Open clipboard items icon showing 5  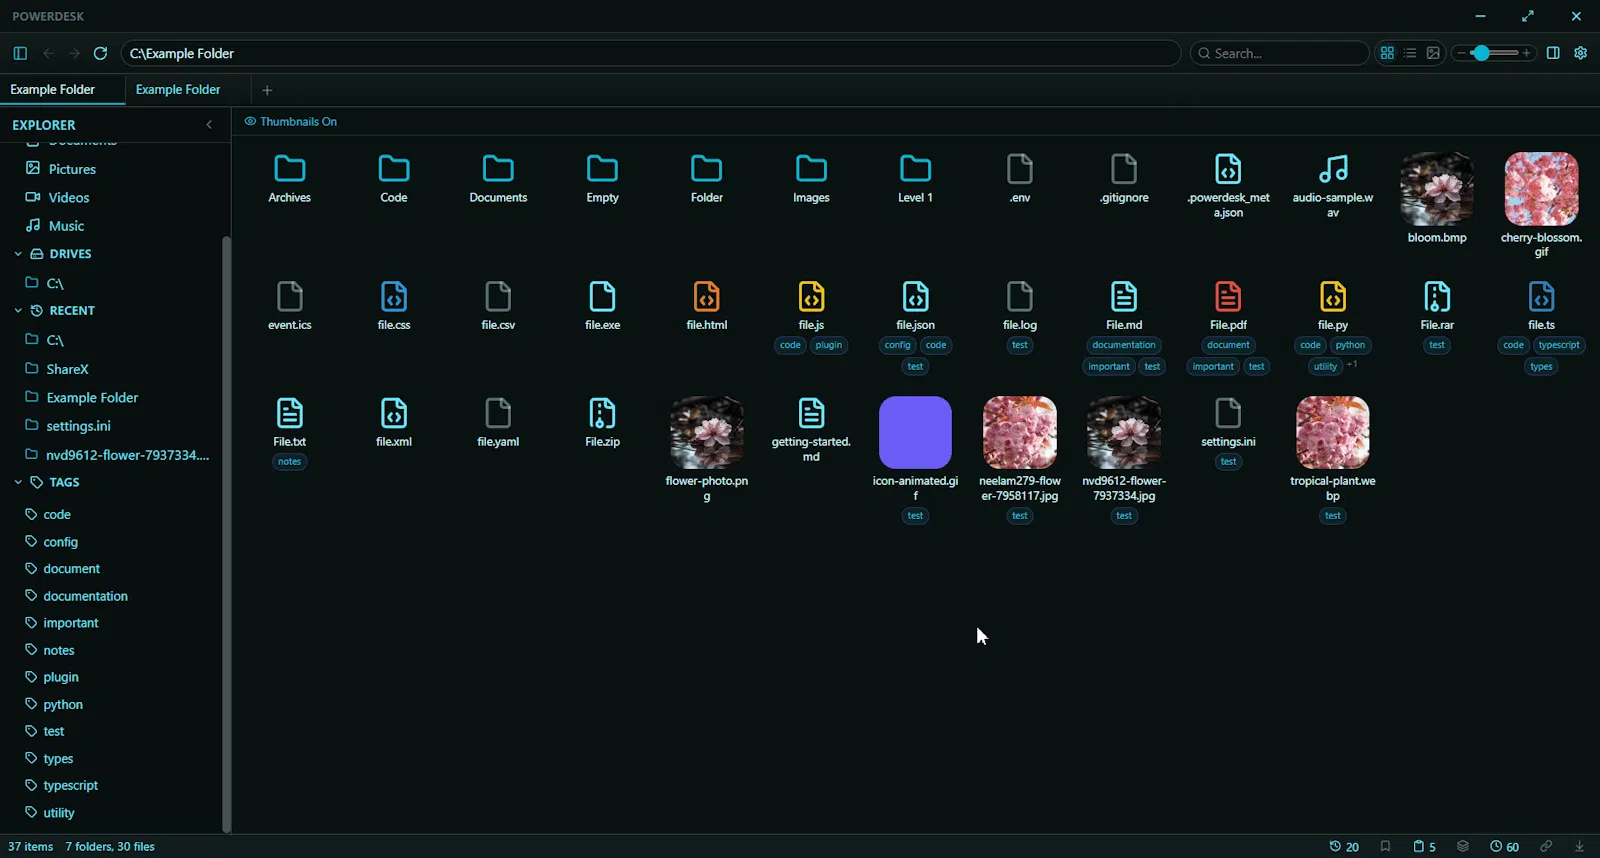coord(1424,846)
